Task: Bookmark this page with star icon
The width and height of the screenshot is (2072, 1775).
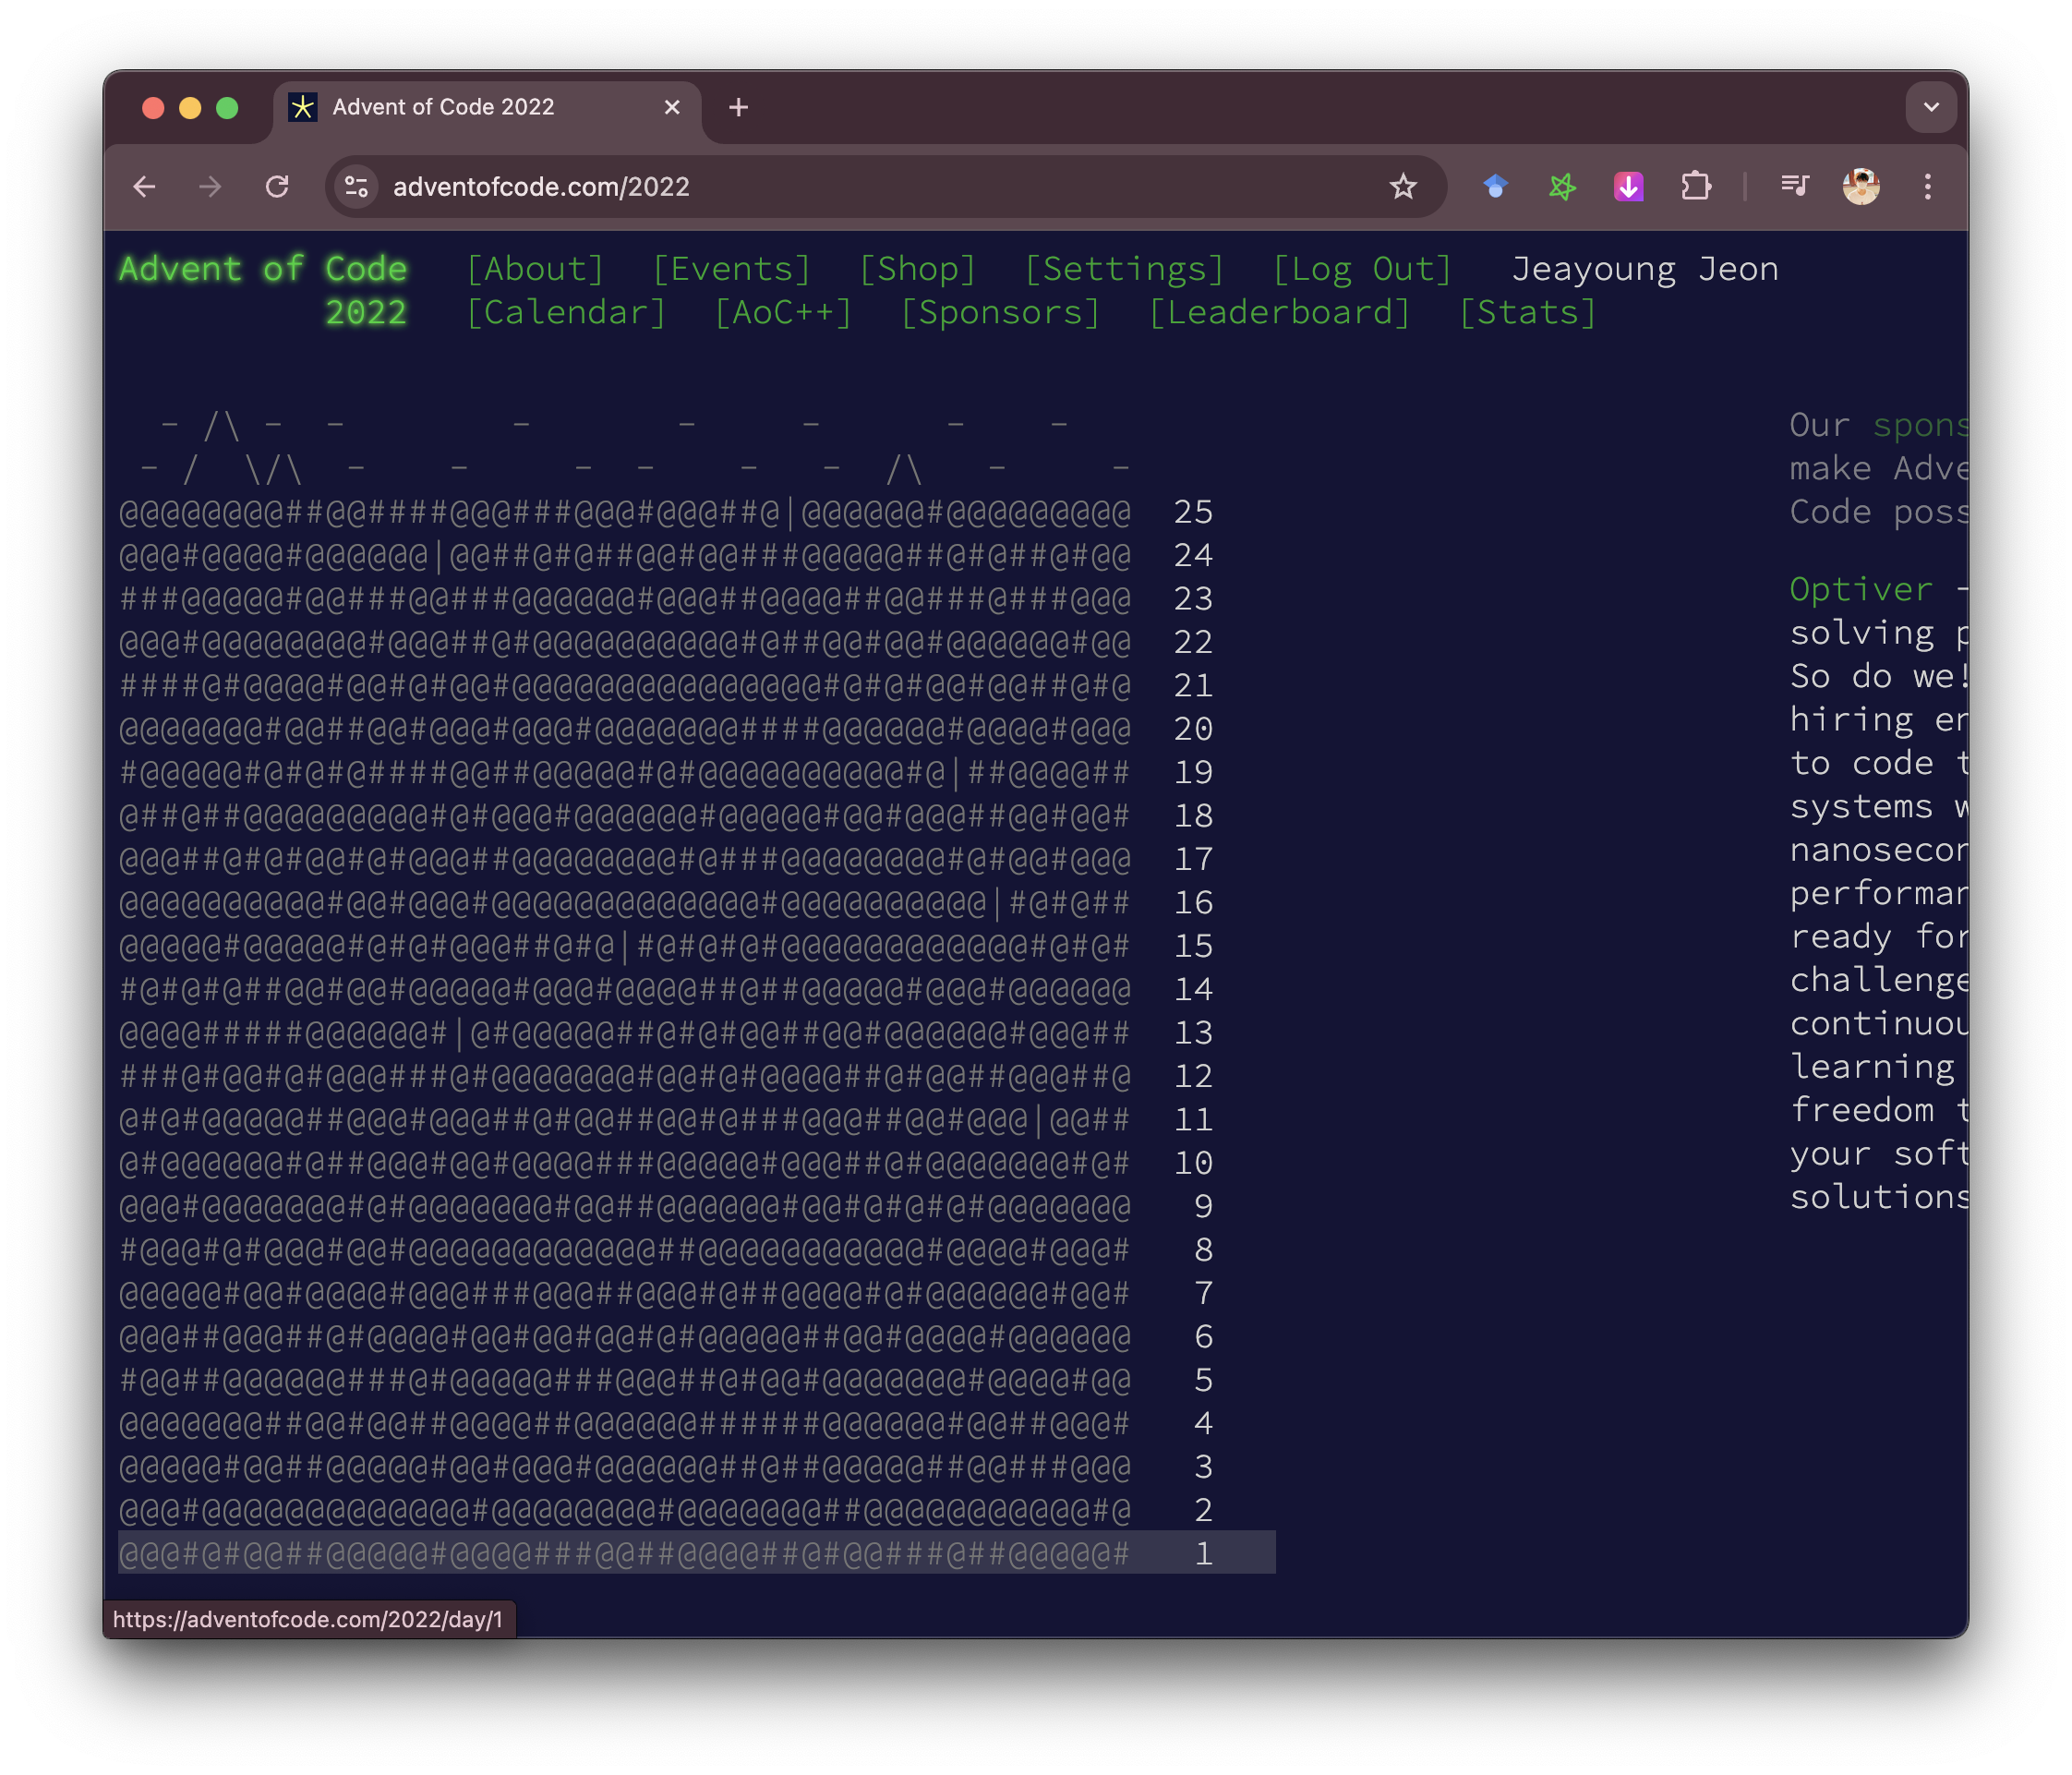Action: (x=1403, y=187)
